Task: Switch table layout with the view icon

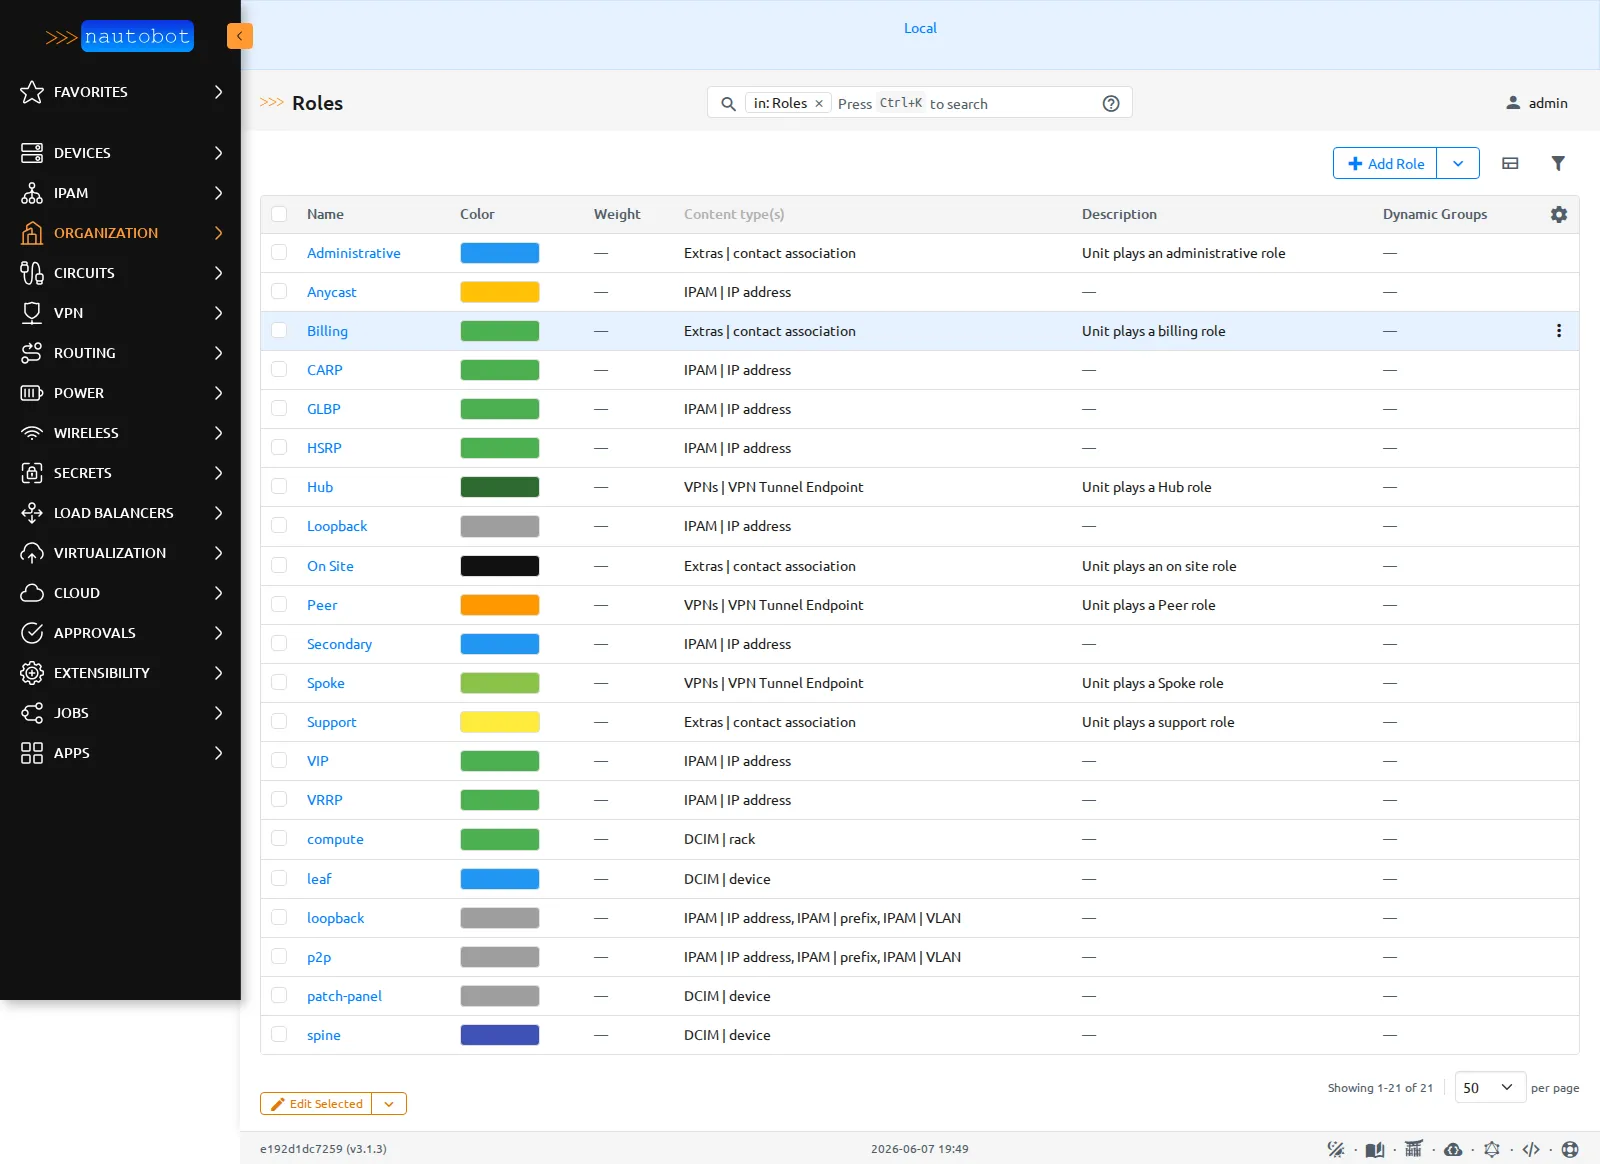Action: 1510,163
